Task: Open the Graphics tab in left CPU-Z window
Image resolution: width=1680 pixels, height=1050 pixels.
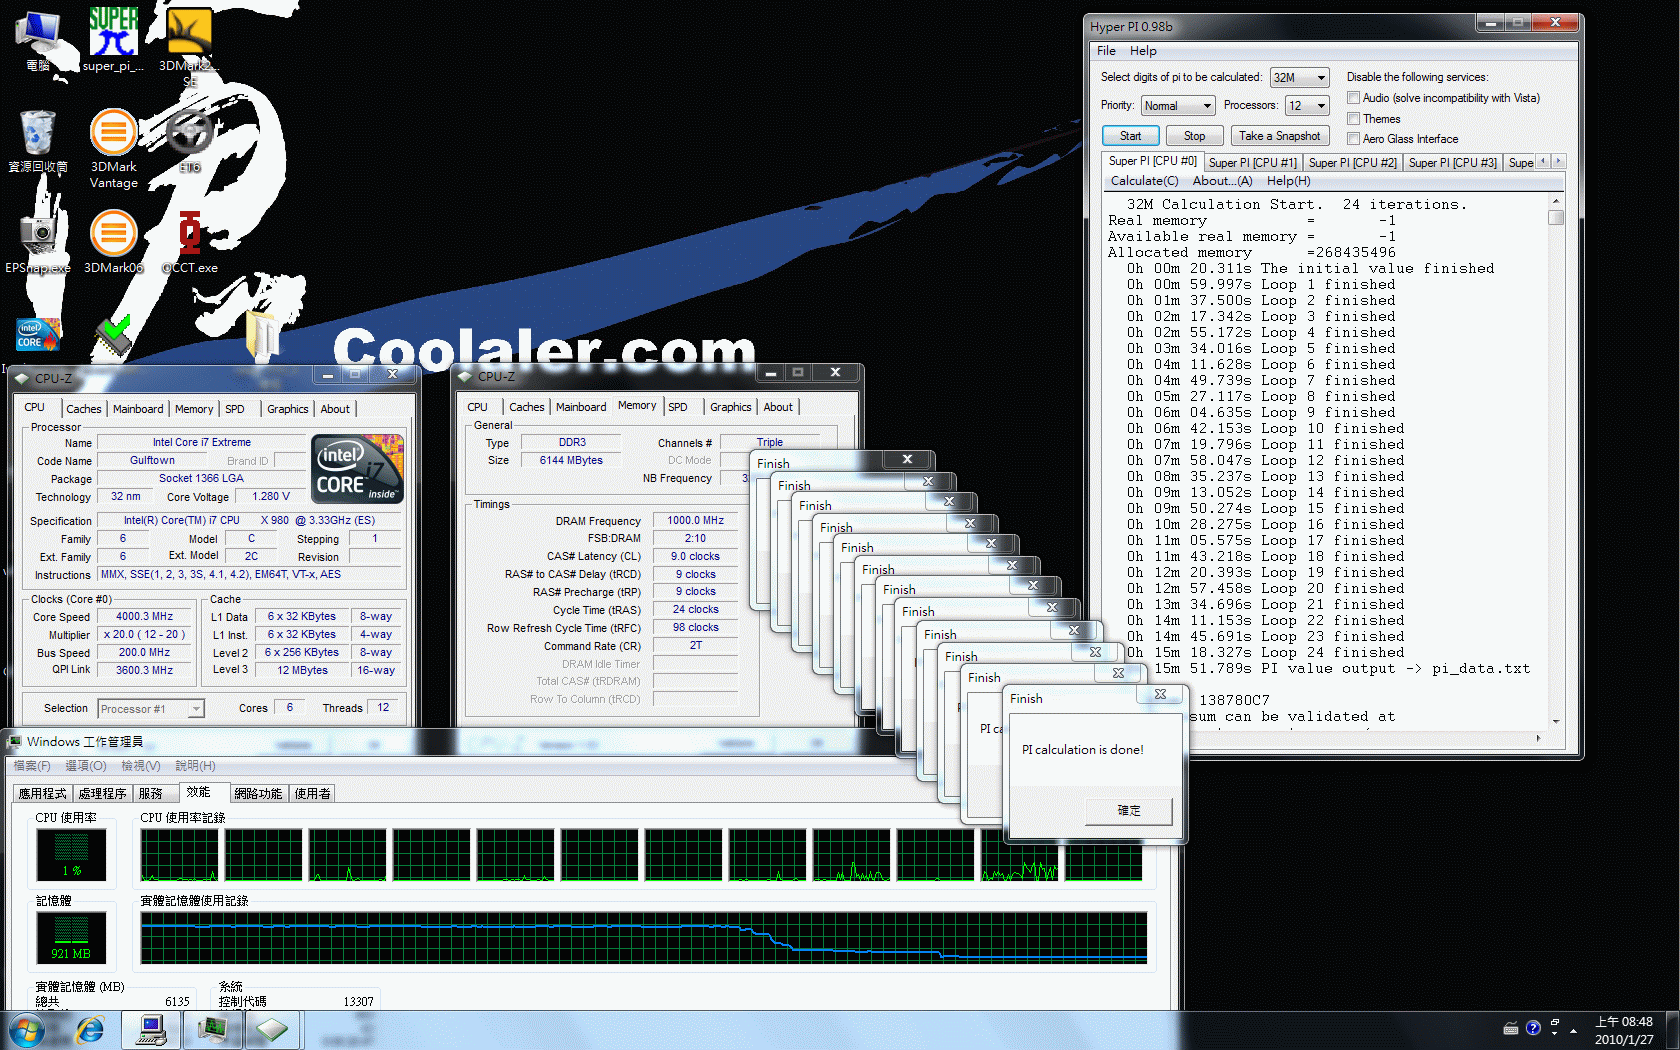Action: (288, 409)
